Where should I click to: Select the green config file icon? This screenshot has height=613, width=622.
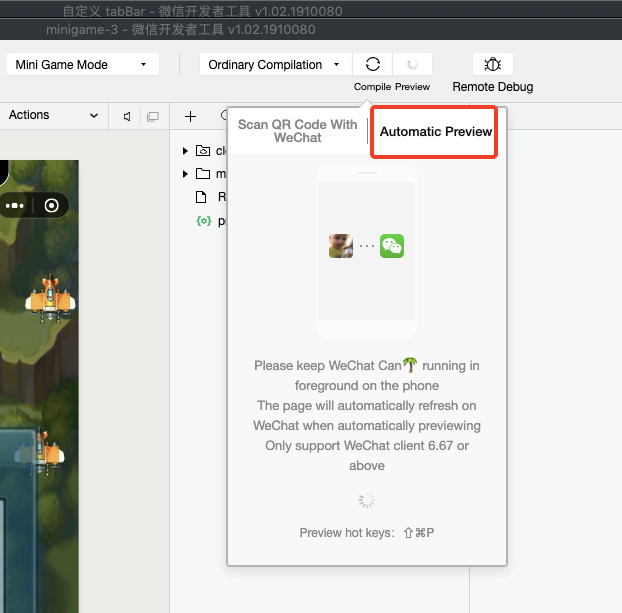point(203,221)
